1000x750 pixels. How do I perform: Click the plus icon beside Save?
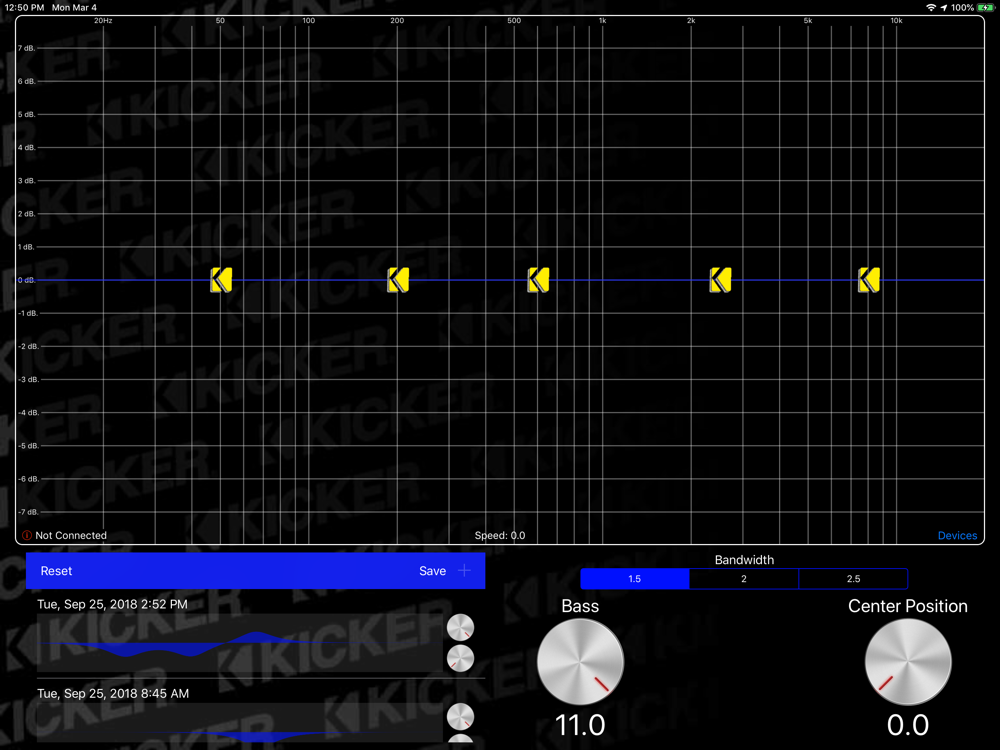[x=464, y=570]
